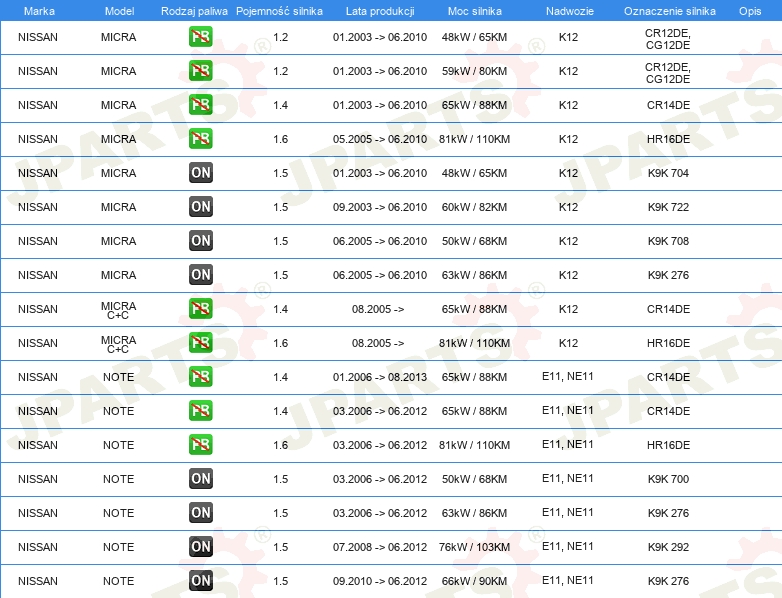The width and height of the screenshot is (782, 598).
Task: Click the petrol icon for Micra C+C 1.4
Action: [200, 309]
